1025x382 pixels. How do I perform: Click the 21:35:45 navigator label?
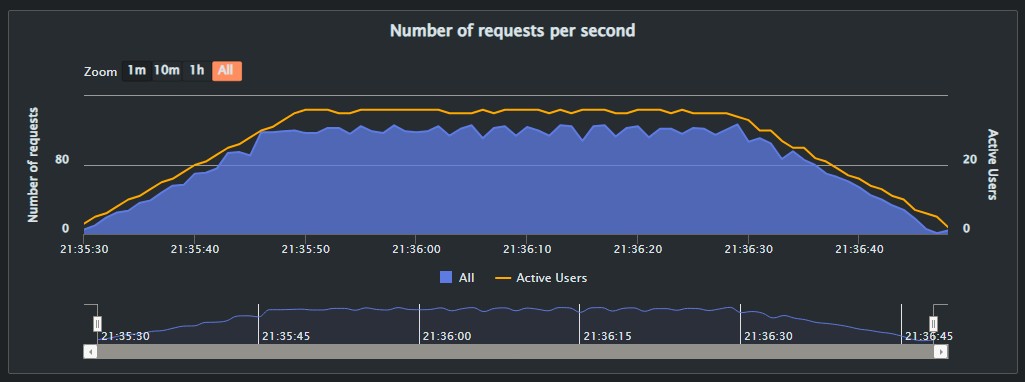tap(286, 336)
